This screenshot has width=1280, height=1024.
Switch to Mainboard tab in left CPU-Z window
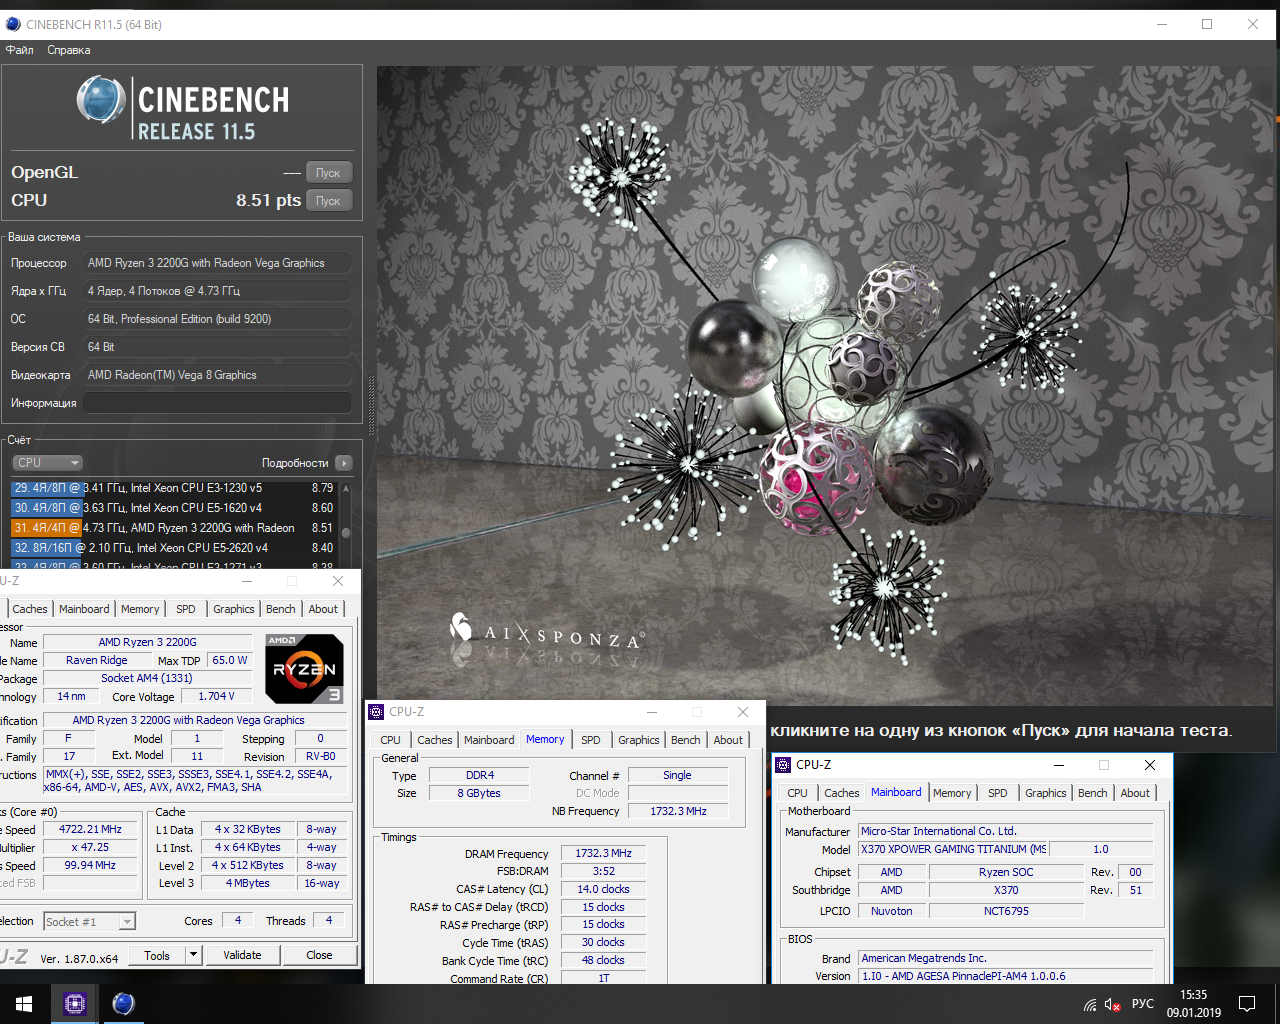click(84, 609)
